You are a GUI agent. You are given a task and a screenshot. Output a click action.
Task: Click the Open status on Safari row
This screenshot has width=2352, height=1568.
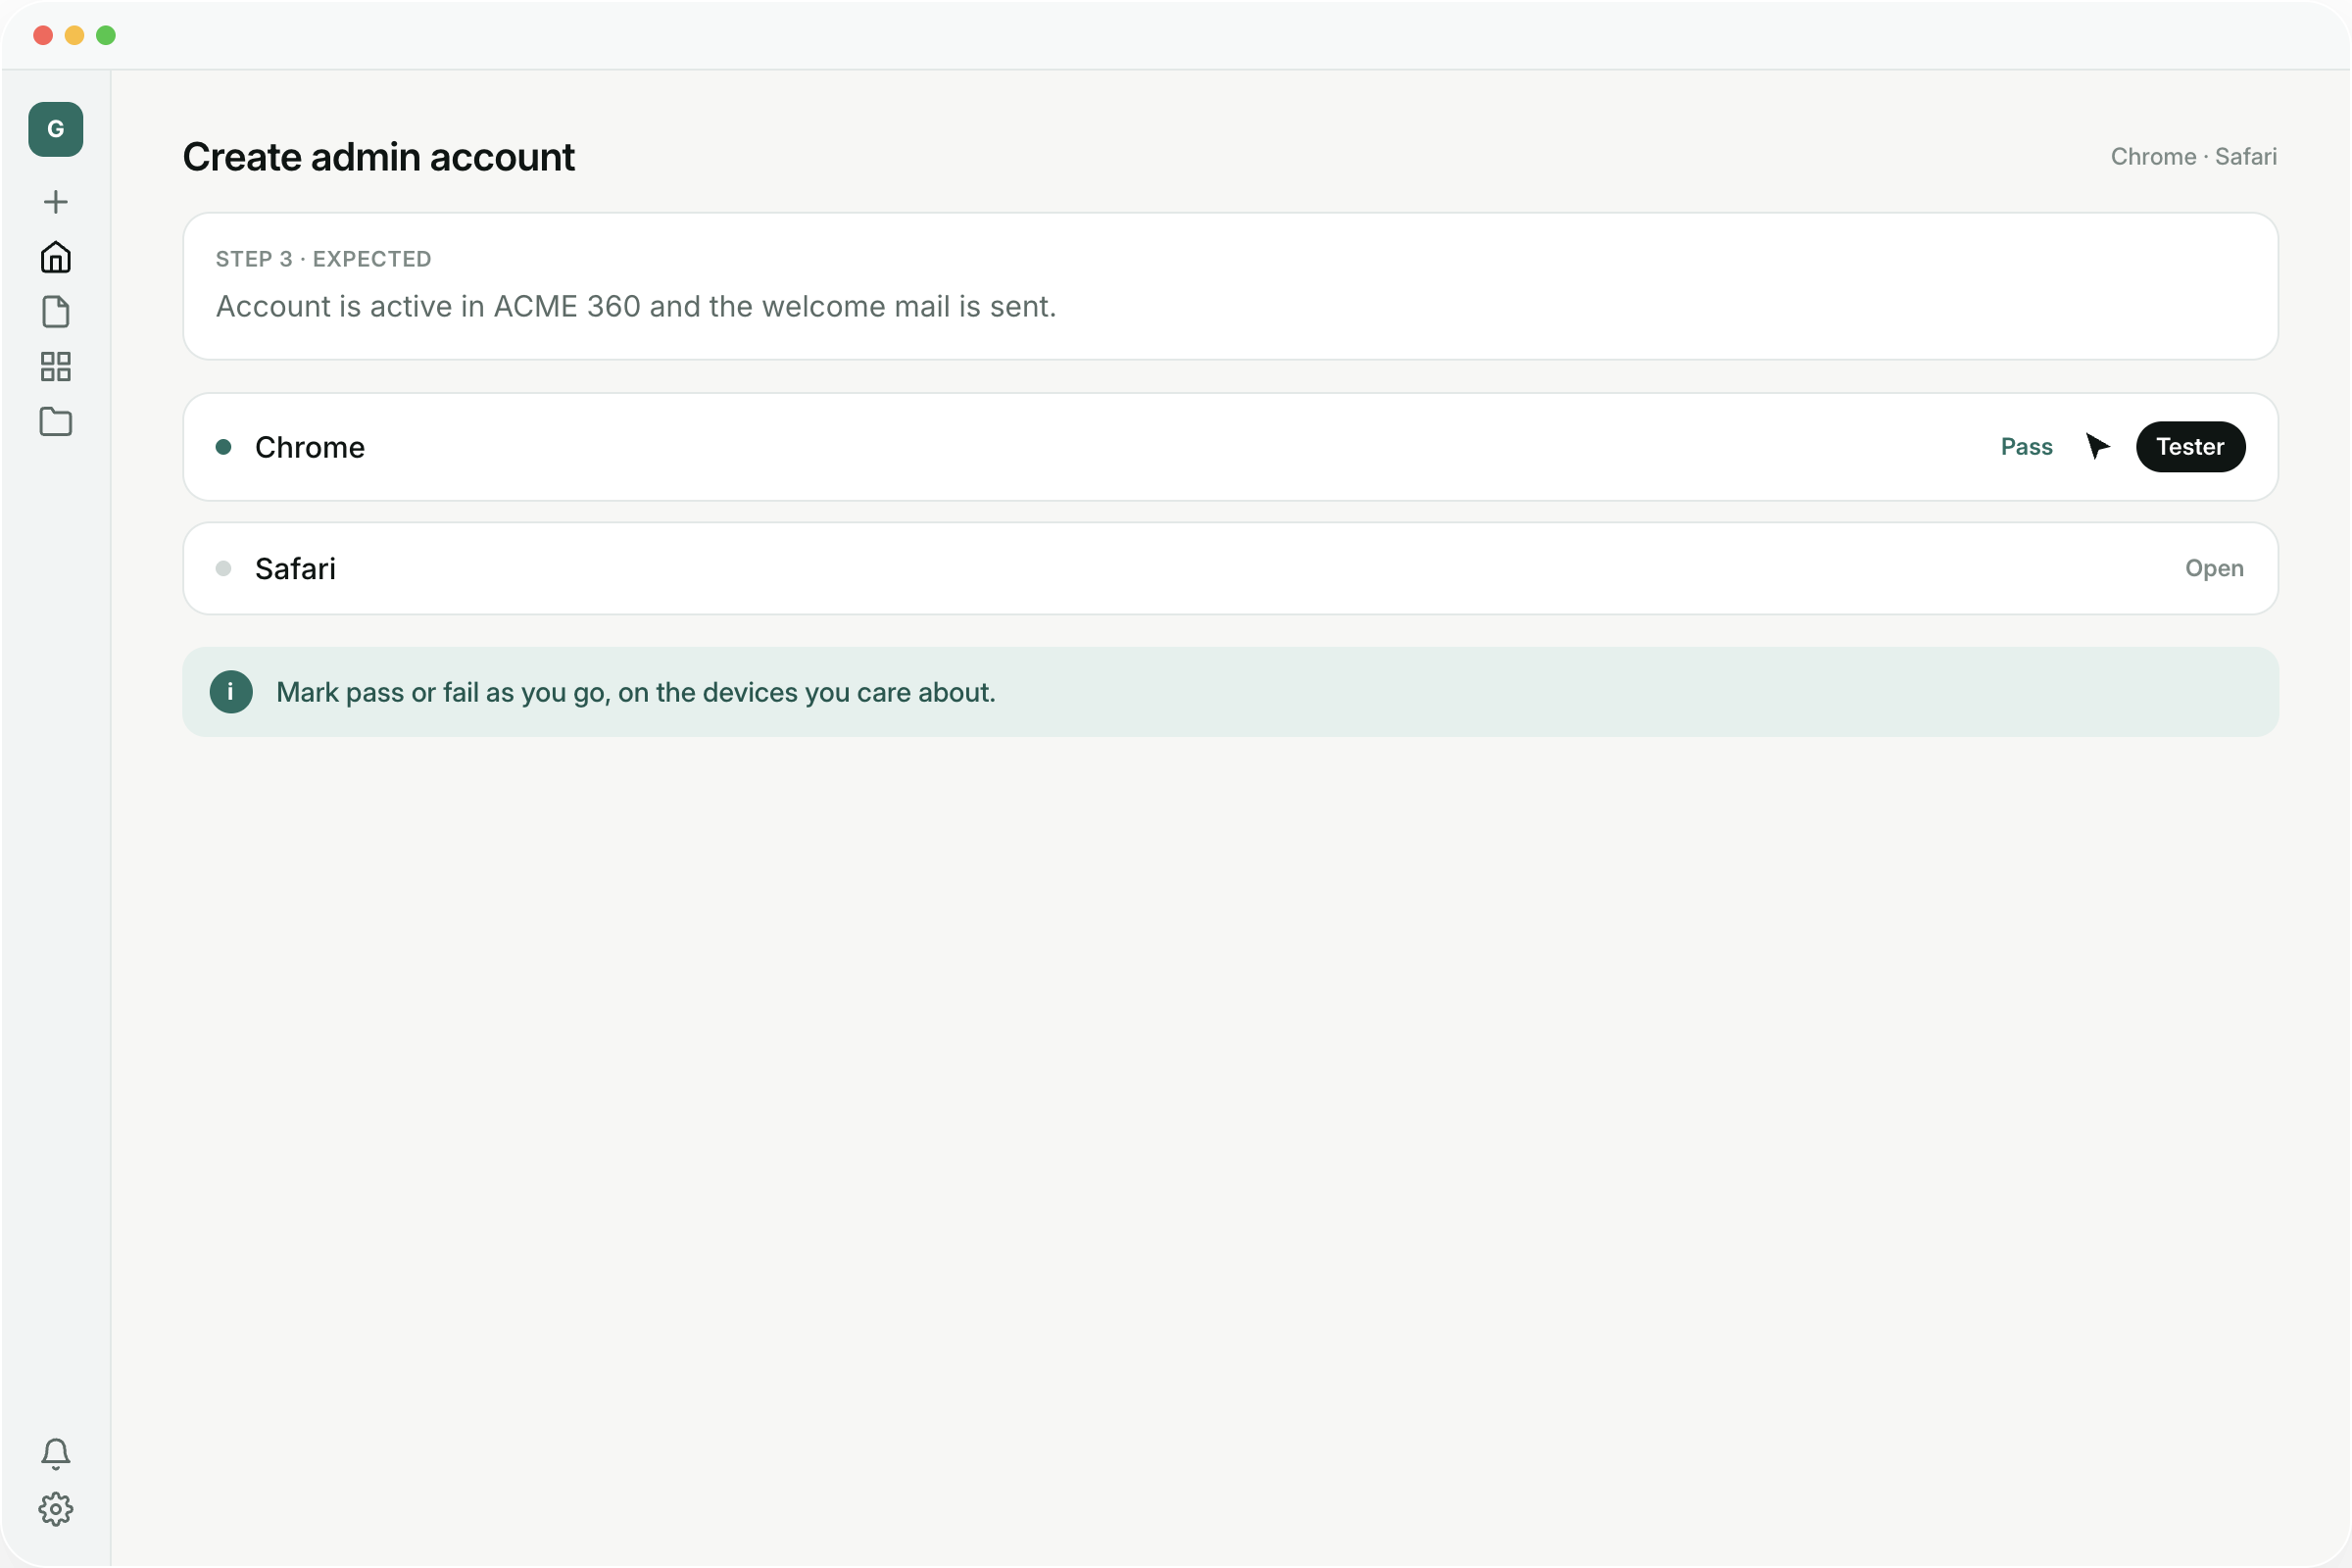(x=2214, y=568)
